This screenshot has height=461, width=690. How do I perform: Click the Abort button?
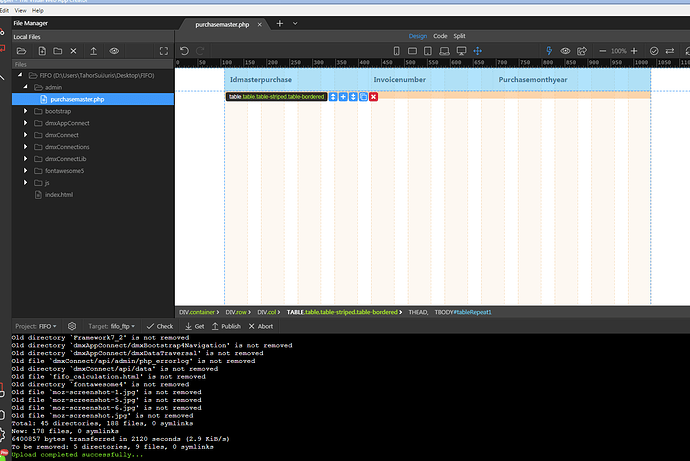(261, 326)
